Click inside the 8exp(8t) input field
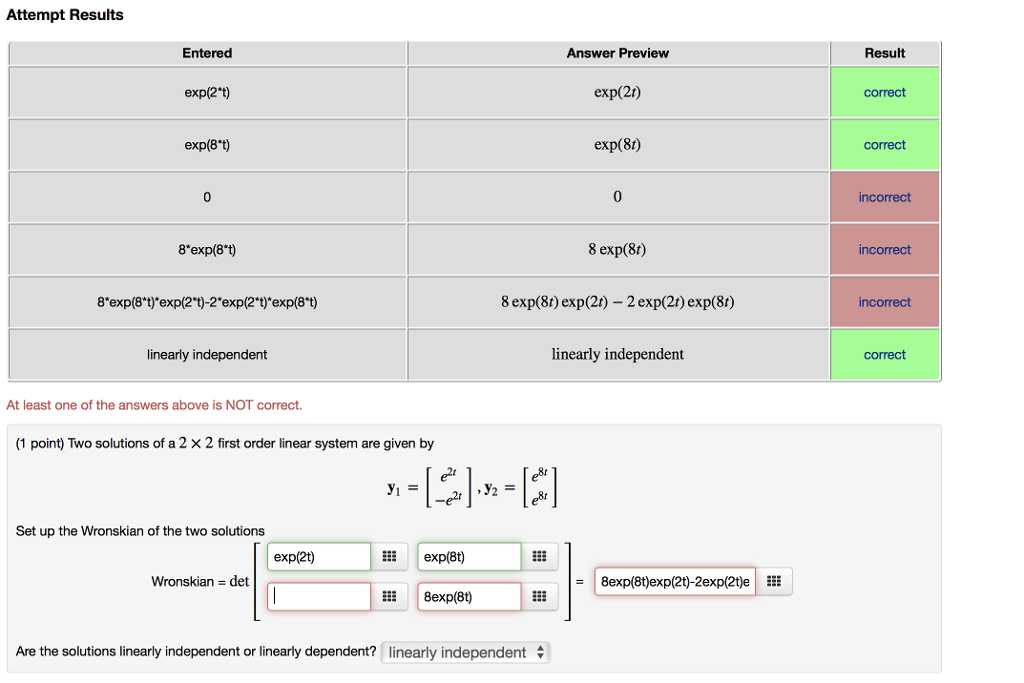The width and height of the screenshot is (1024, 683). [x=468, y=596]
